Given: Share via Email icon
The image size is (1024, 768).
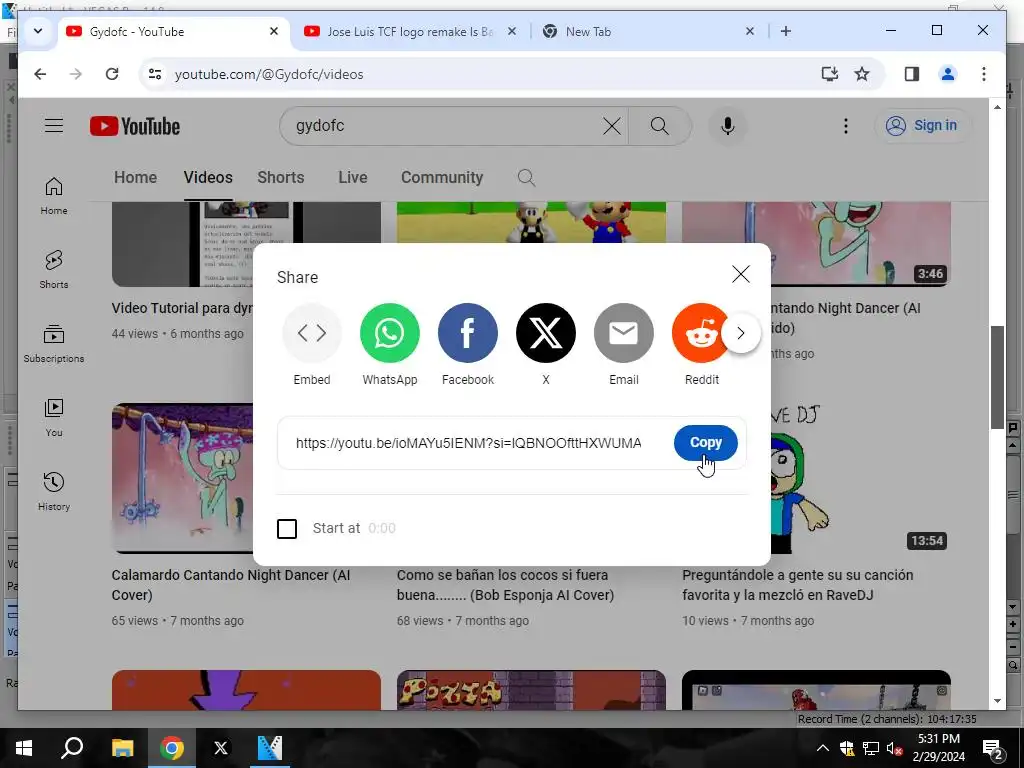Looking at the screenshot, I should pos(624,333).
